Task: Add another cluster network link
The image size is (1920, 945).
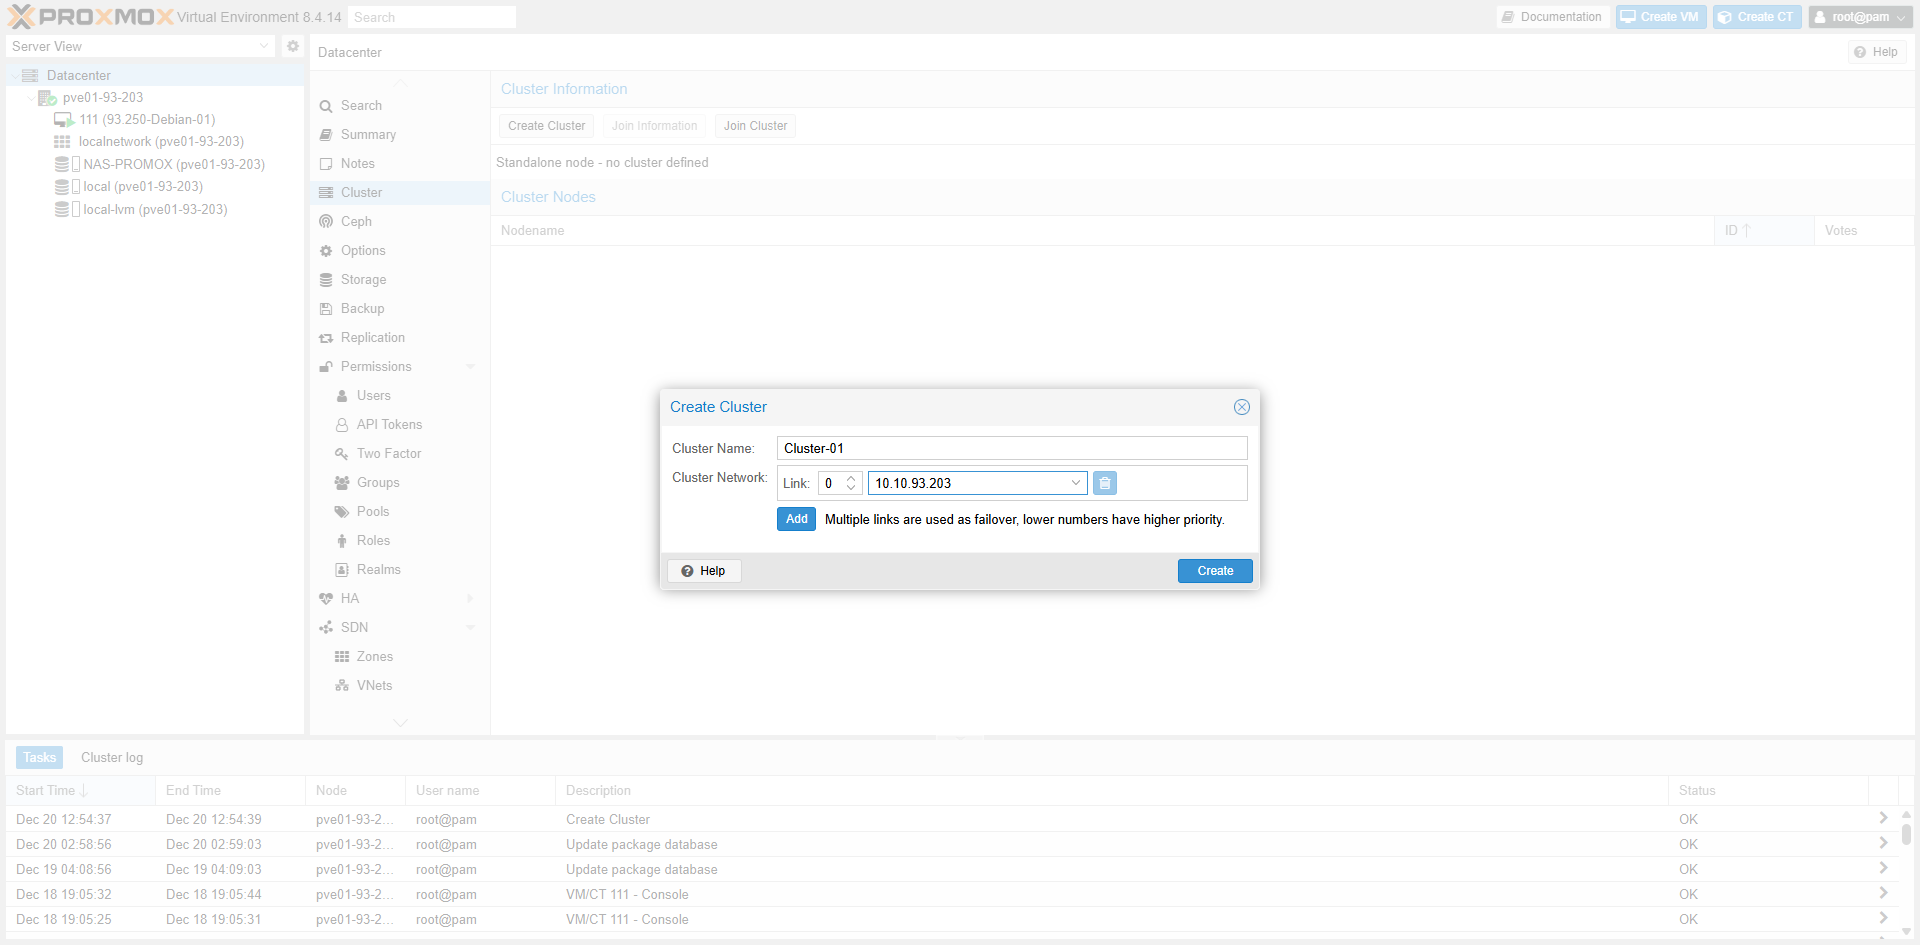Action: click(x=795, y=519)
